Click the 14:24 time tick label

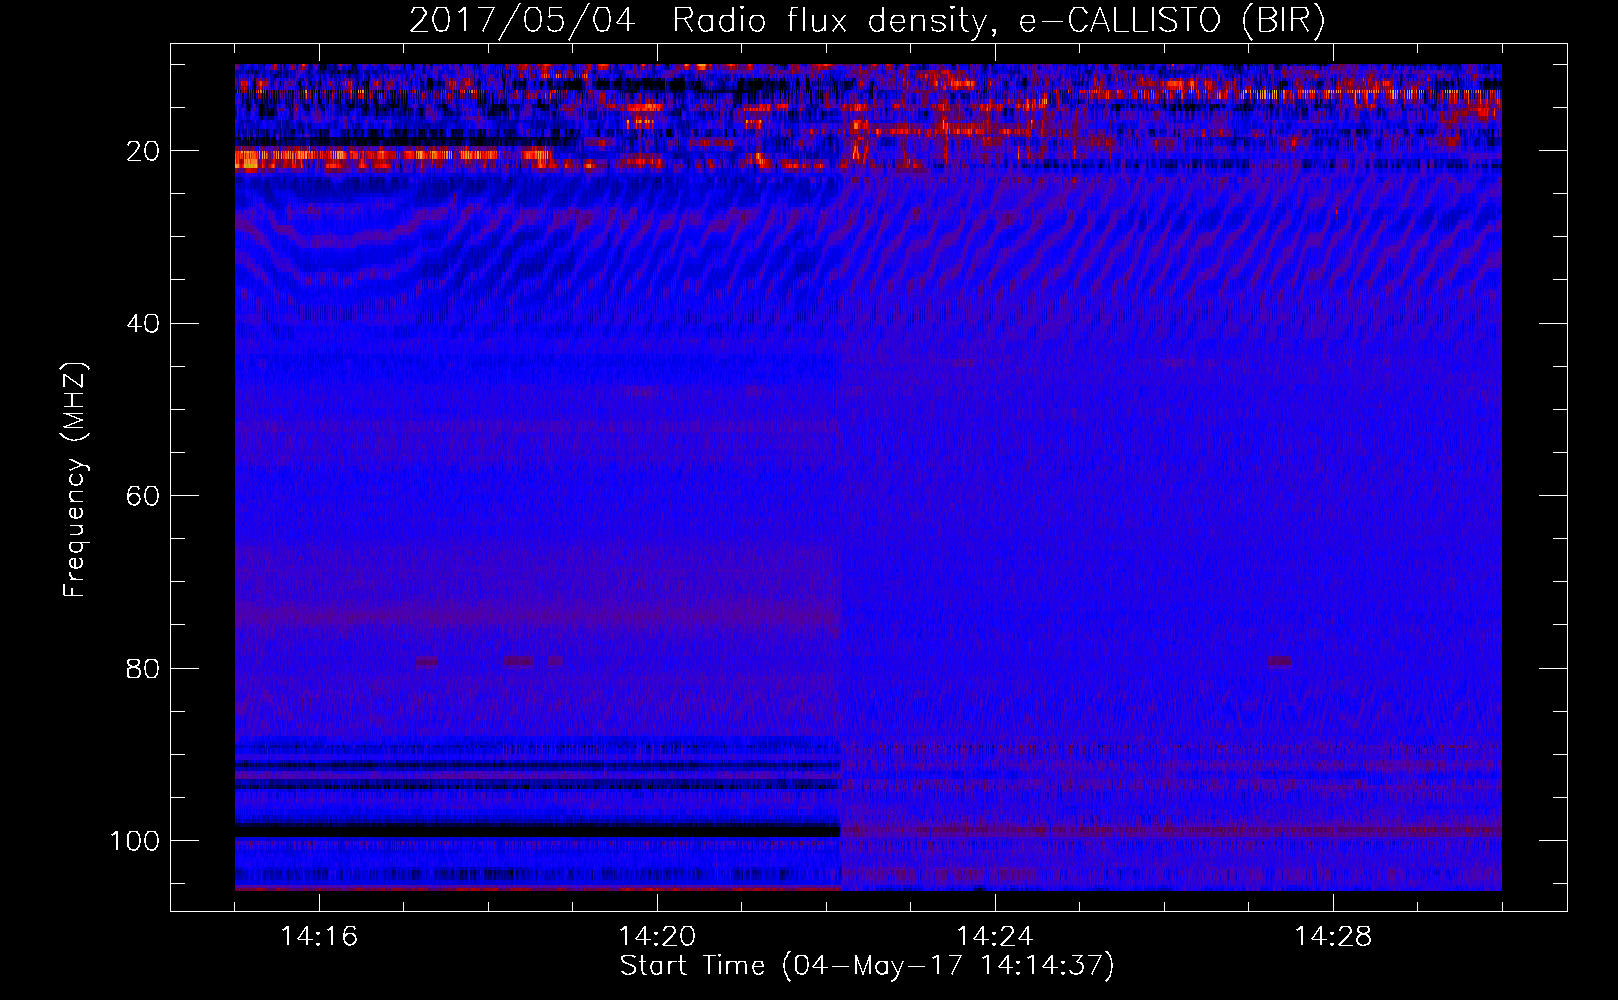click(995, 936)
